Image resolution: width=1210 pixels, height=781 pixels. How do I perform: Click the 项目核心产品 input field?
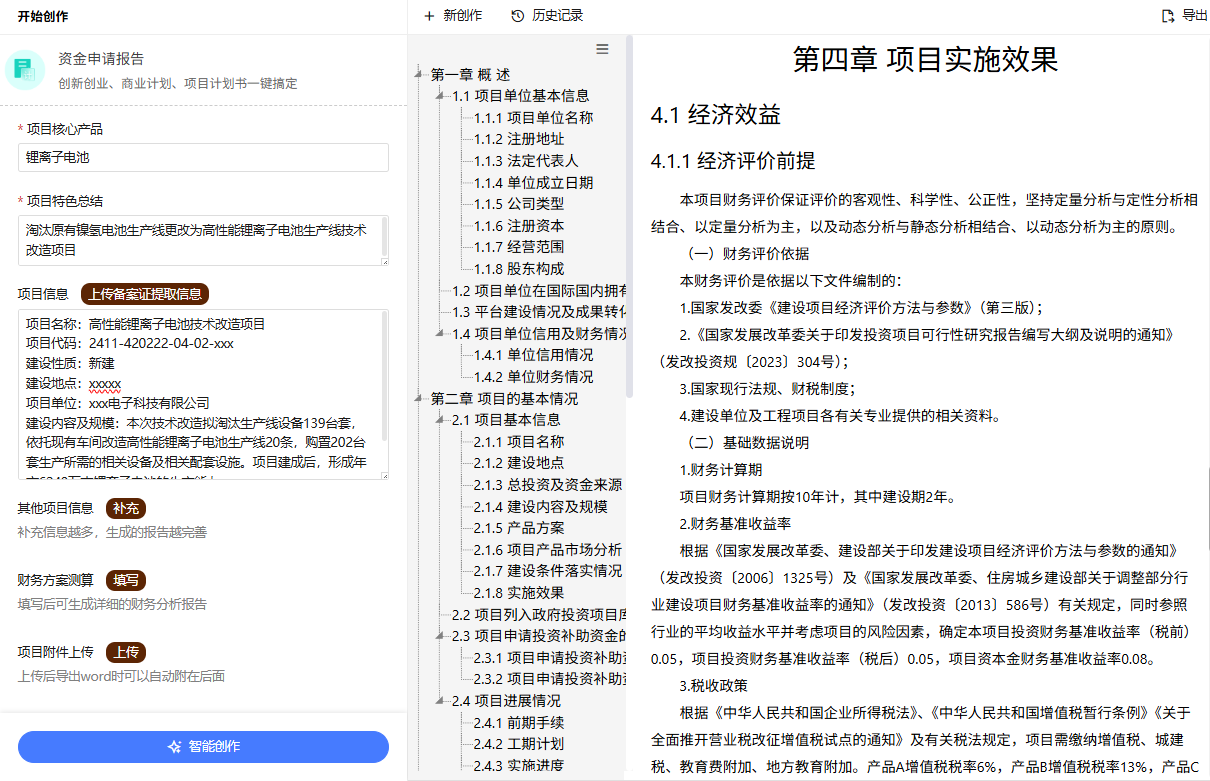tap(203, 158)
